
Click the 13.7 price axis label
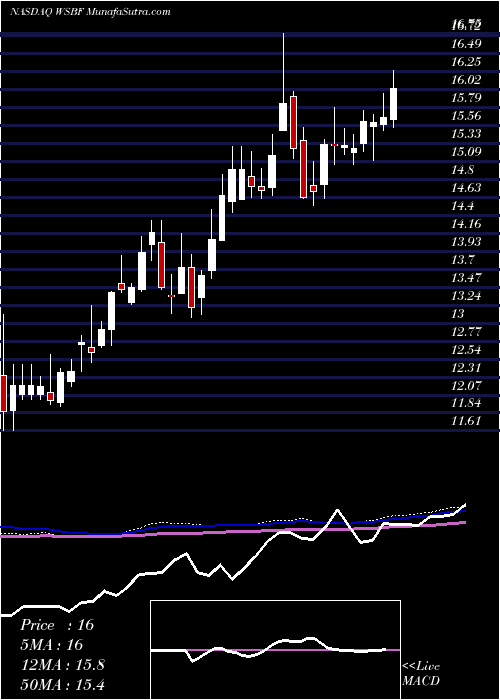(x=463, y=260)
